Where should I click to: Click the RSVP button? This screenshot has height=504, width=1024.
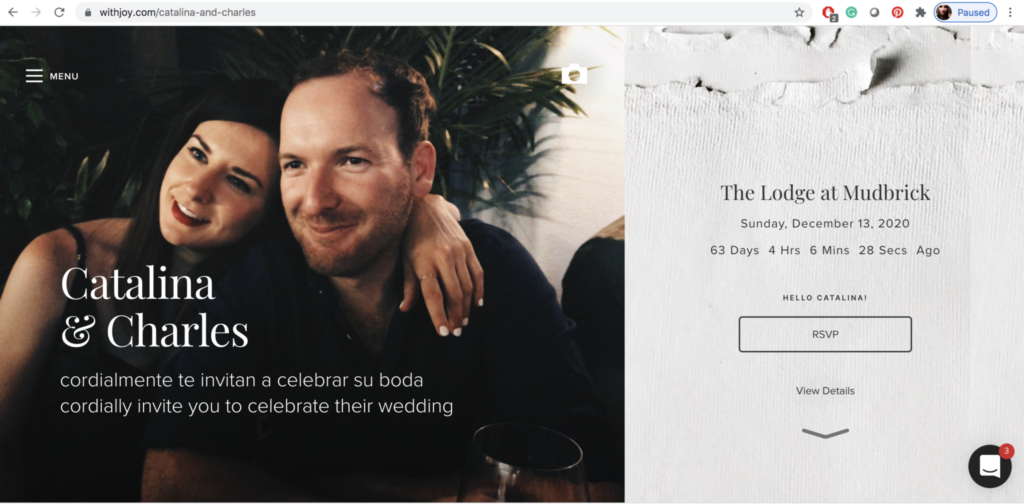pyautogui.click(x=825, y=334)
